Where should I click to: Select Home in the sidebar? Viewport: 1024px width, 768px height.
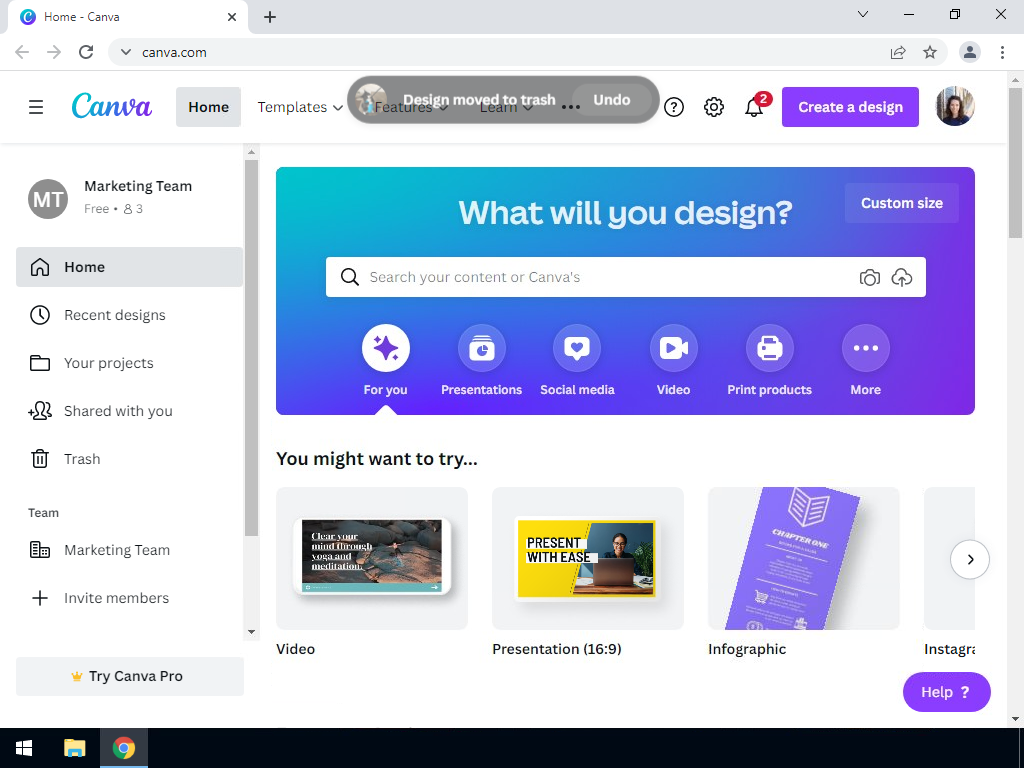point(129,267)
